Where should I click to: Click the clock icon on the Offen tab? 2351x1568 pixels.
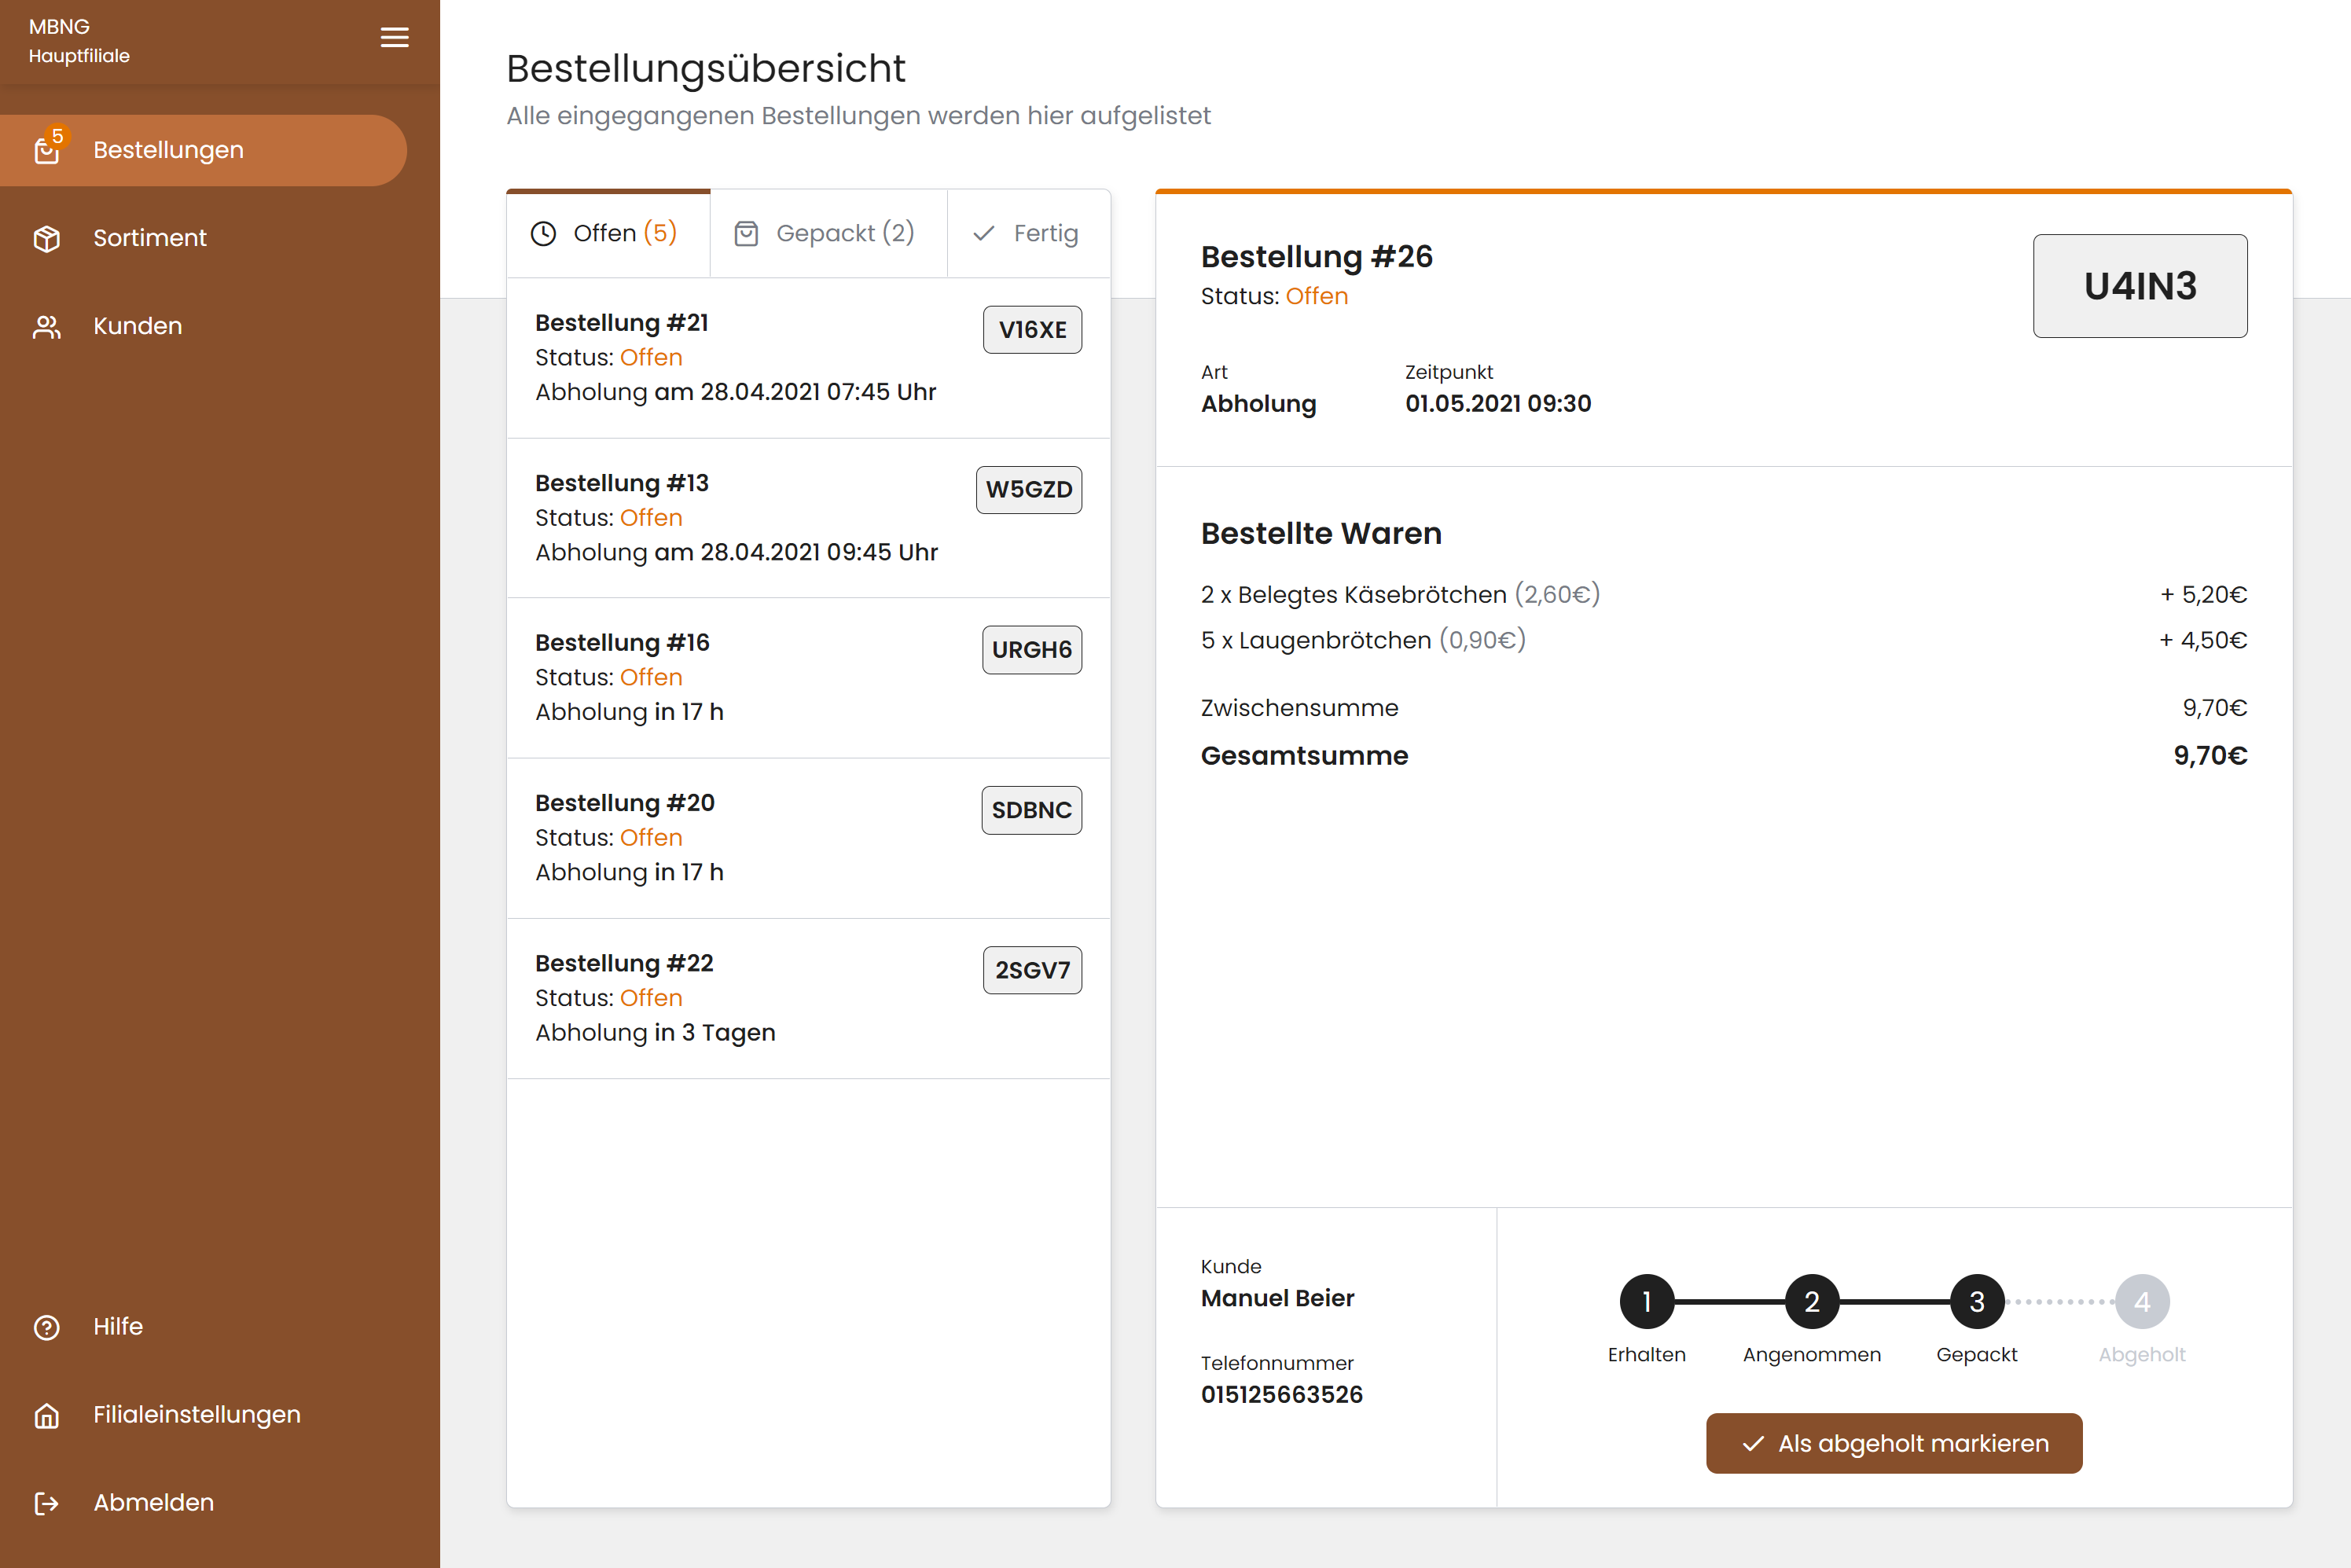tap(543, 233)
